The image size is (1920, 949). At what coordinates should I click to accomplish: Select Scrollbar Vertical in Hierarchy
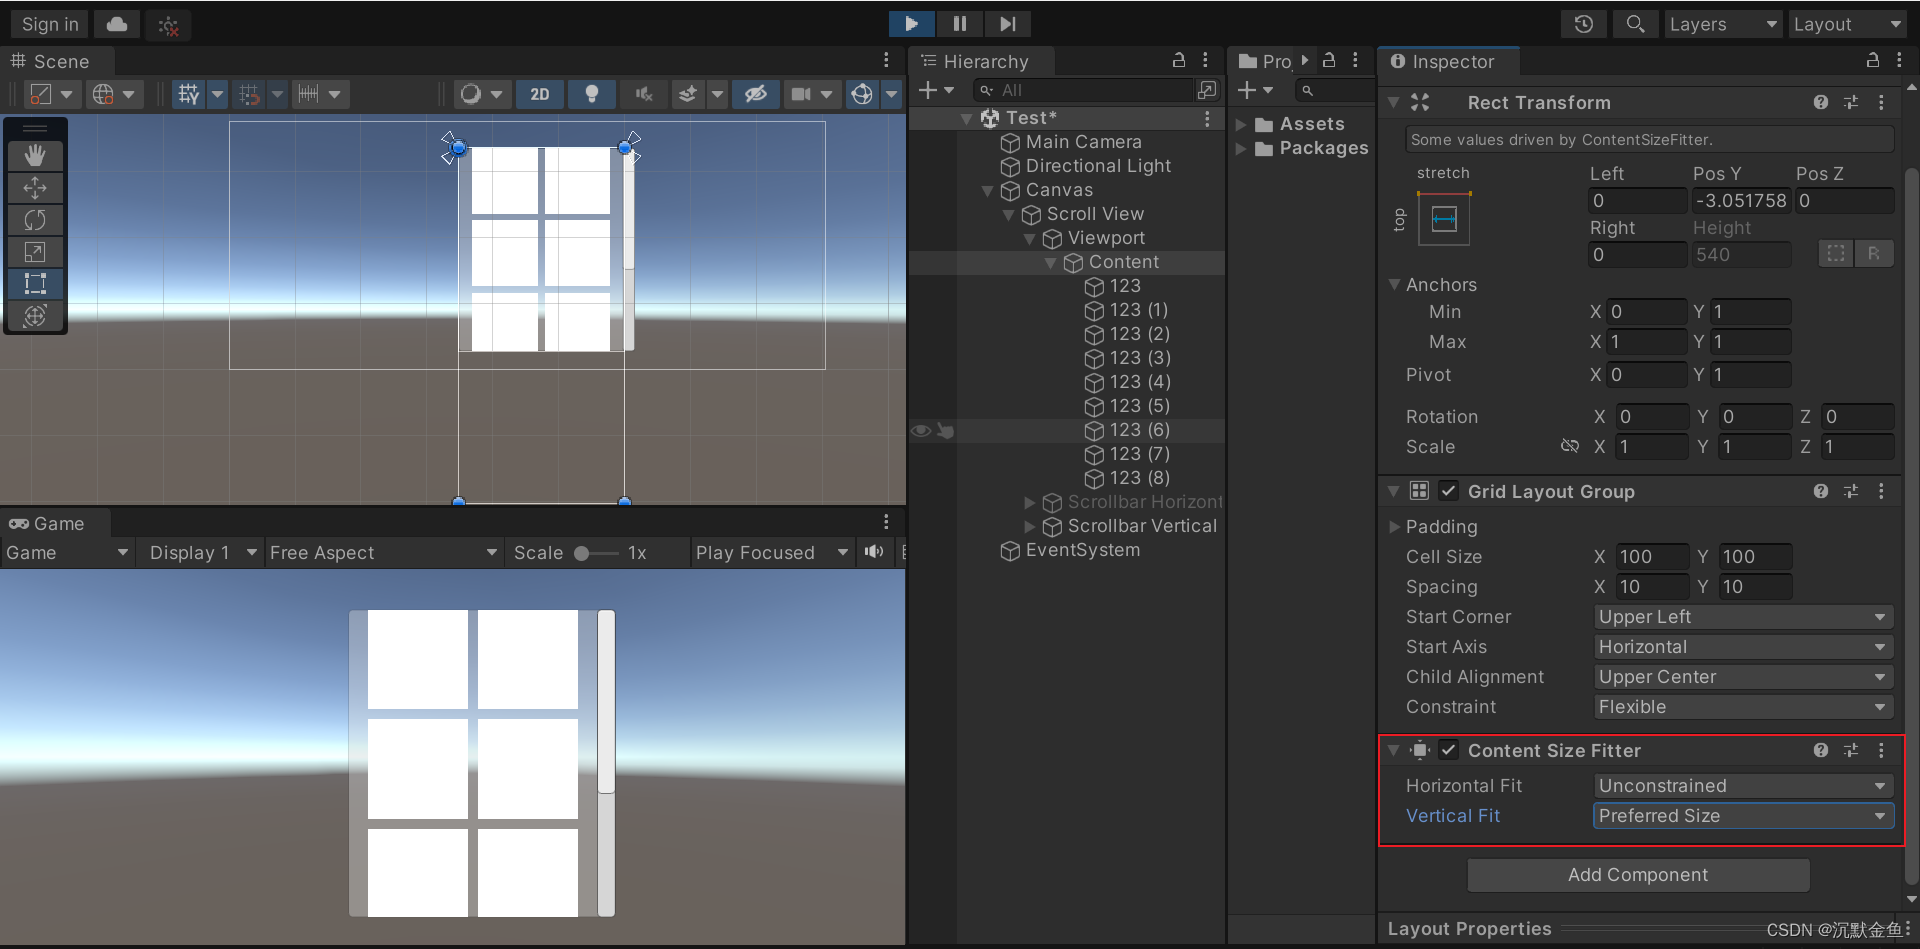click(1142, 526)
